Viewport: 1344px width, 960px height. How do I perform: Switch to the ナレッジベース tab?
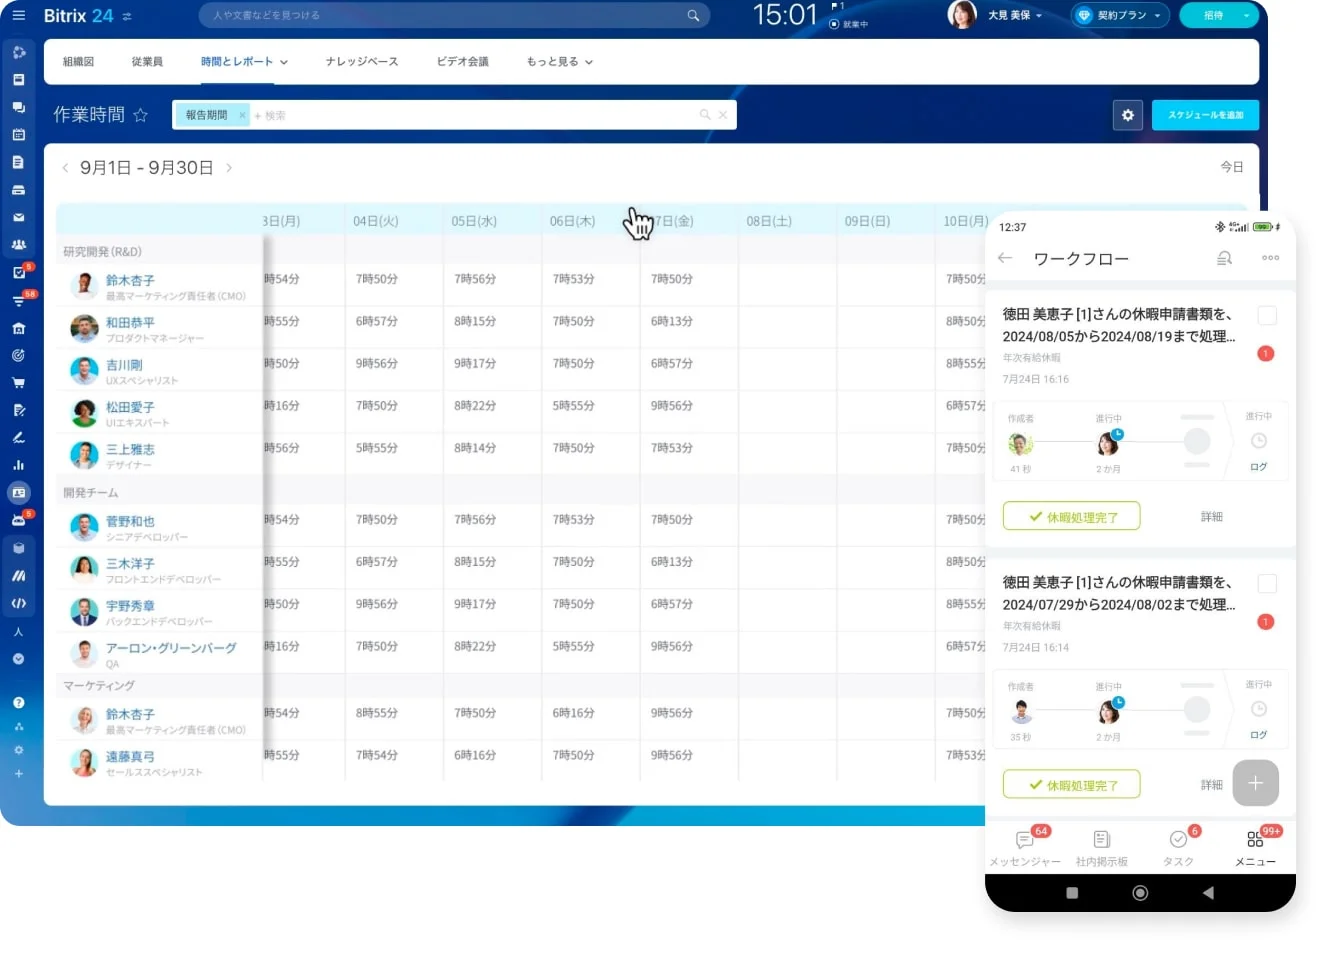tap(361, 62)
